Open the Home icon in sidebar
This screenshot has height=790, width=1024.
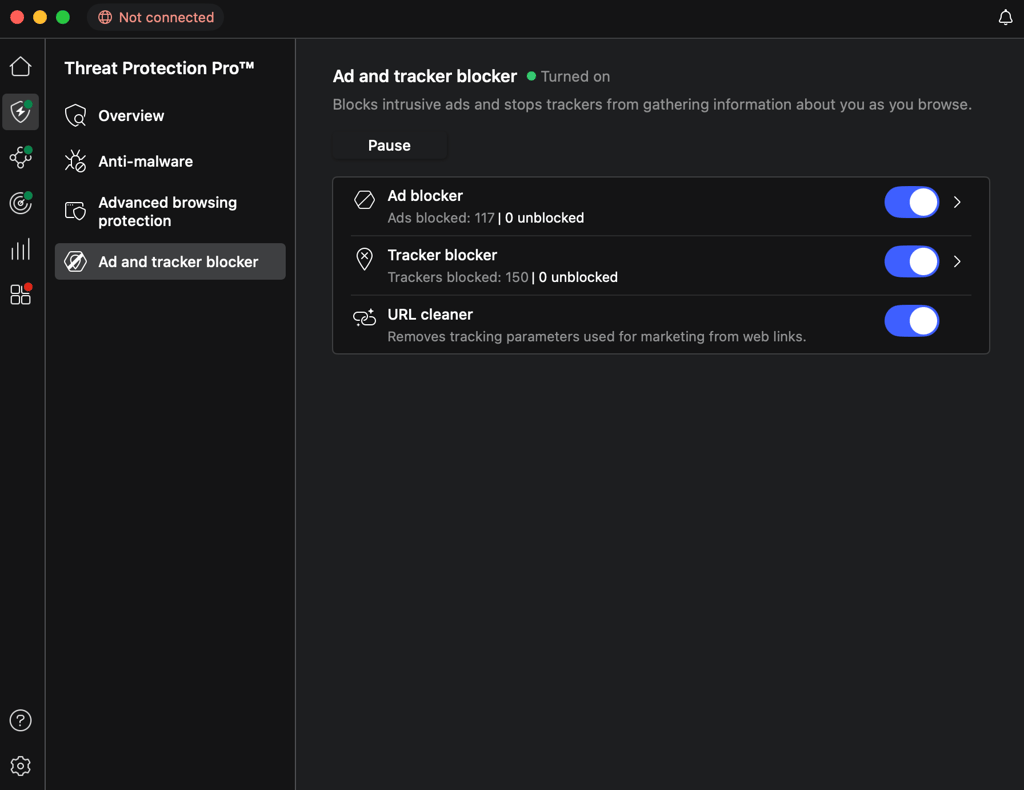(20, 66)
